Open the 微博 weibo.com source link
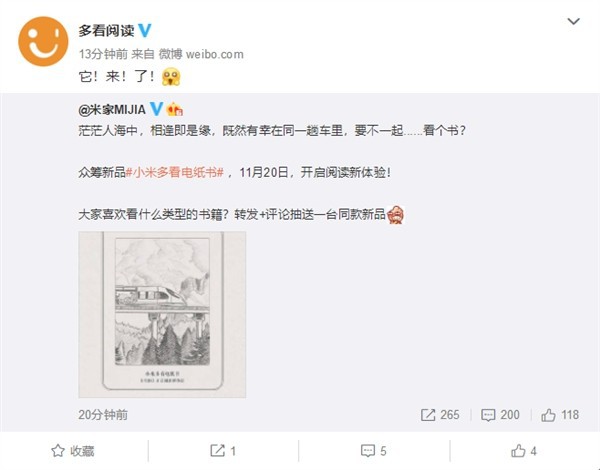The height and width of the screenshot is (470, 600). click(x=201, y=54)
